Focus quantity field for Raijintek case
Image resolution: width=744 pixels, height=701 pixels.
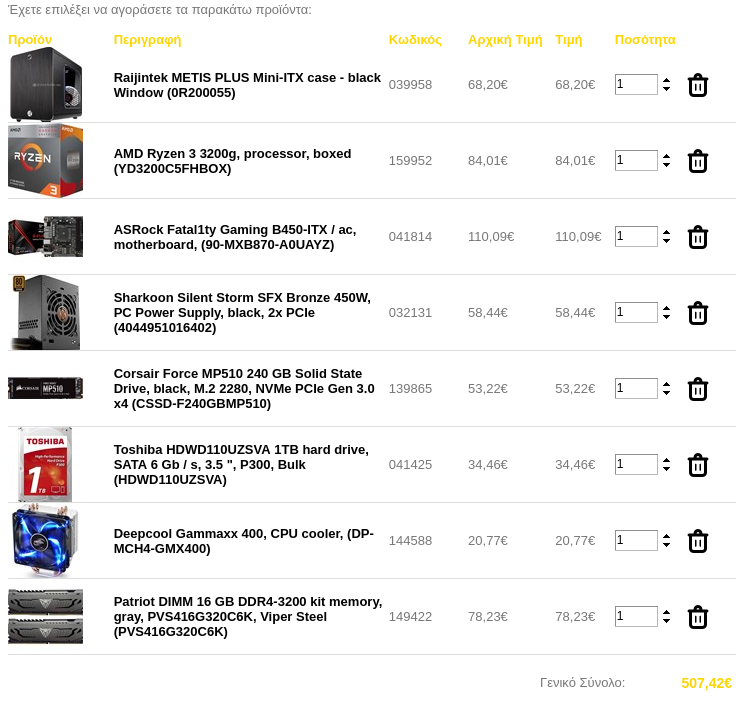636,84
